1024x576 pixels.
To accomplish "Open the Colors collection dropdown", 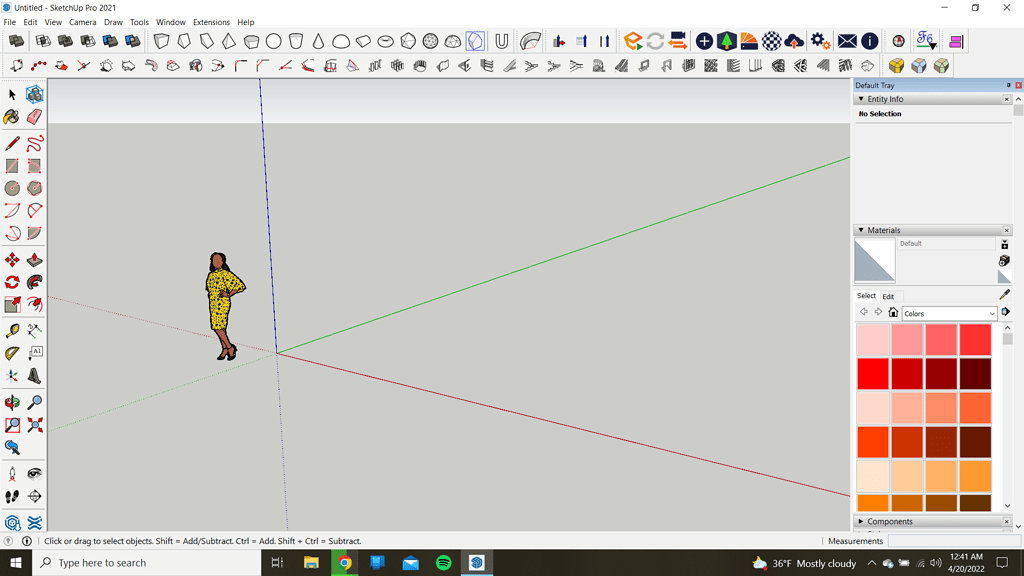I will tap(948, 313).
